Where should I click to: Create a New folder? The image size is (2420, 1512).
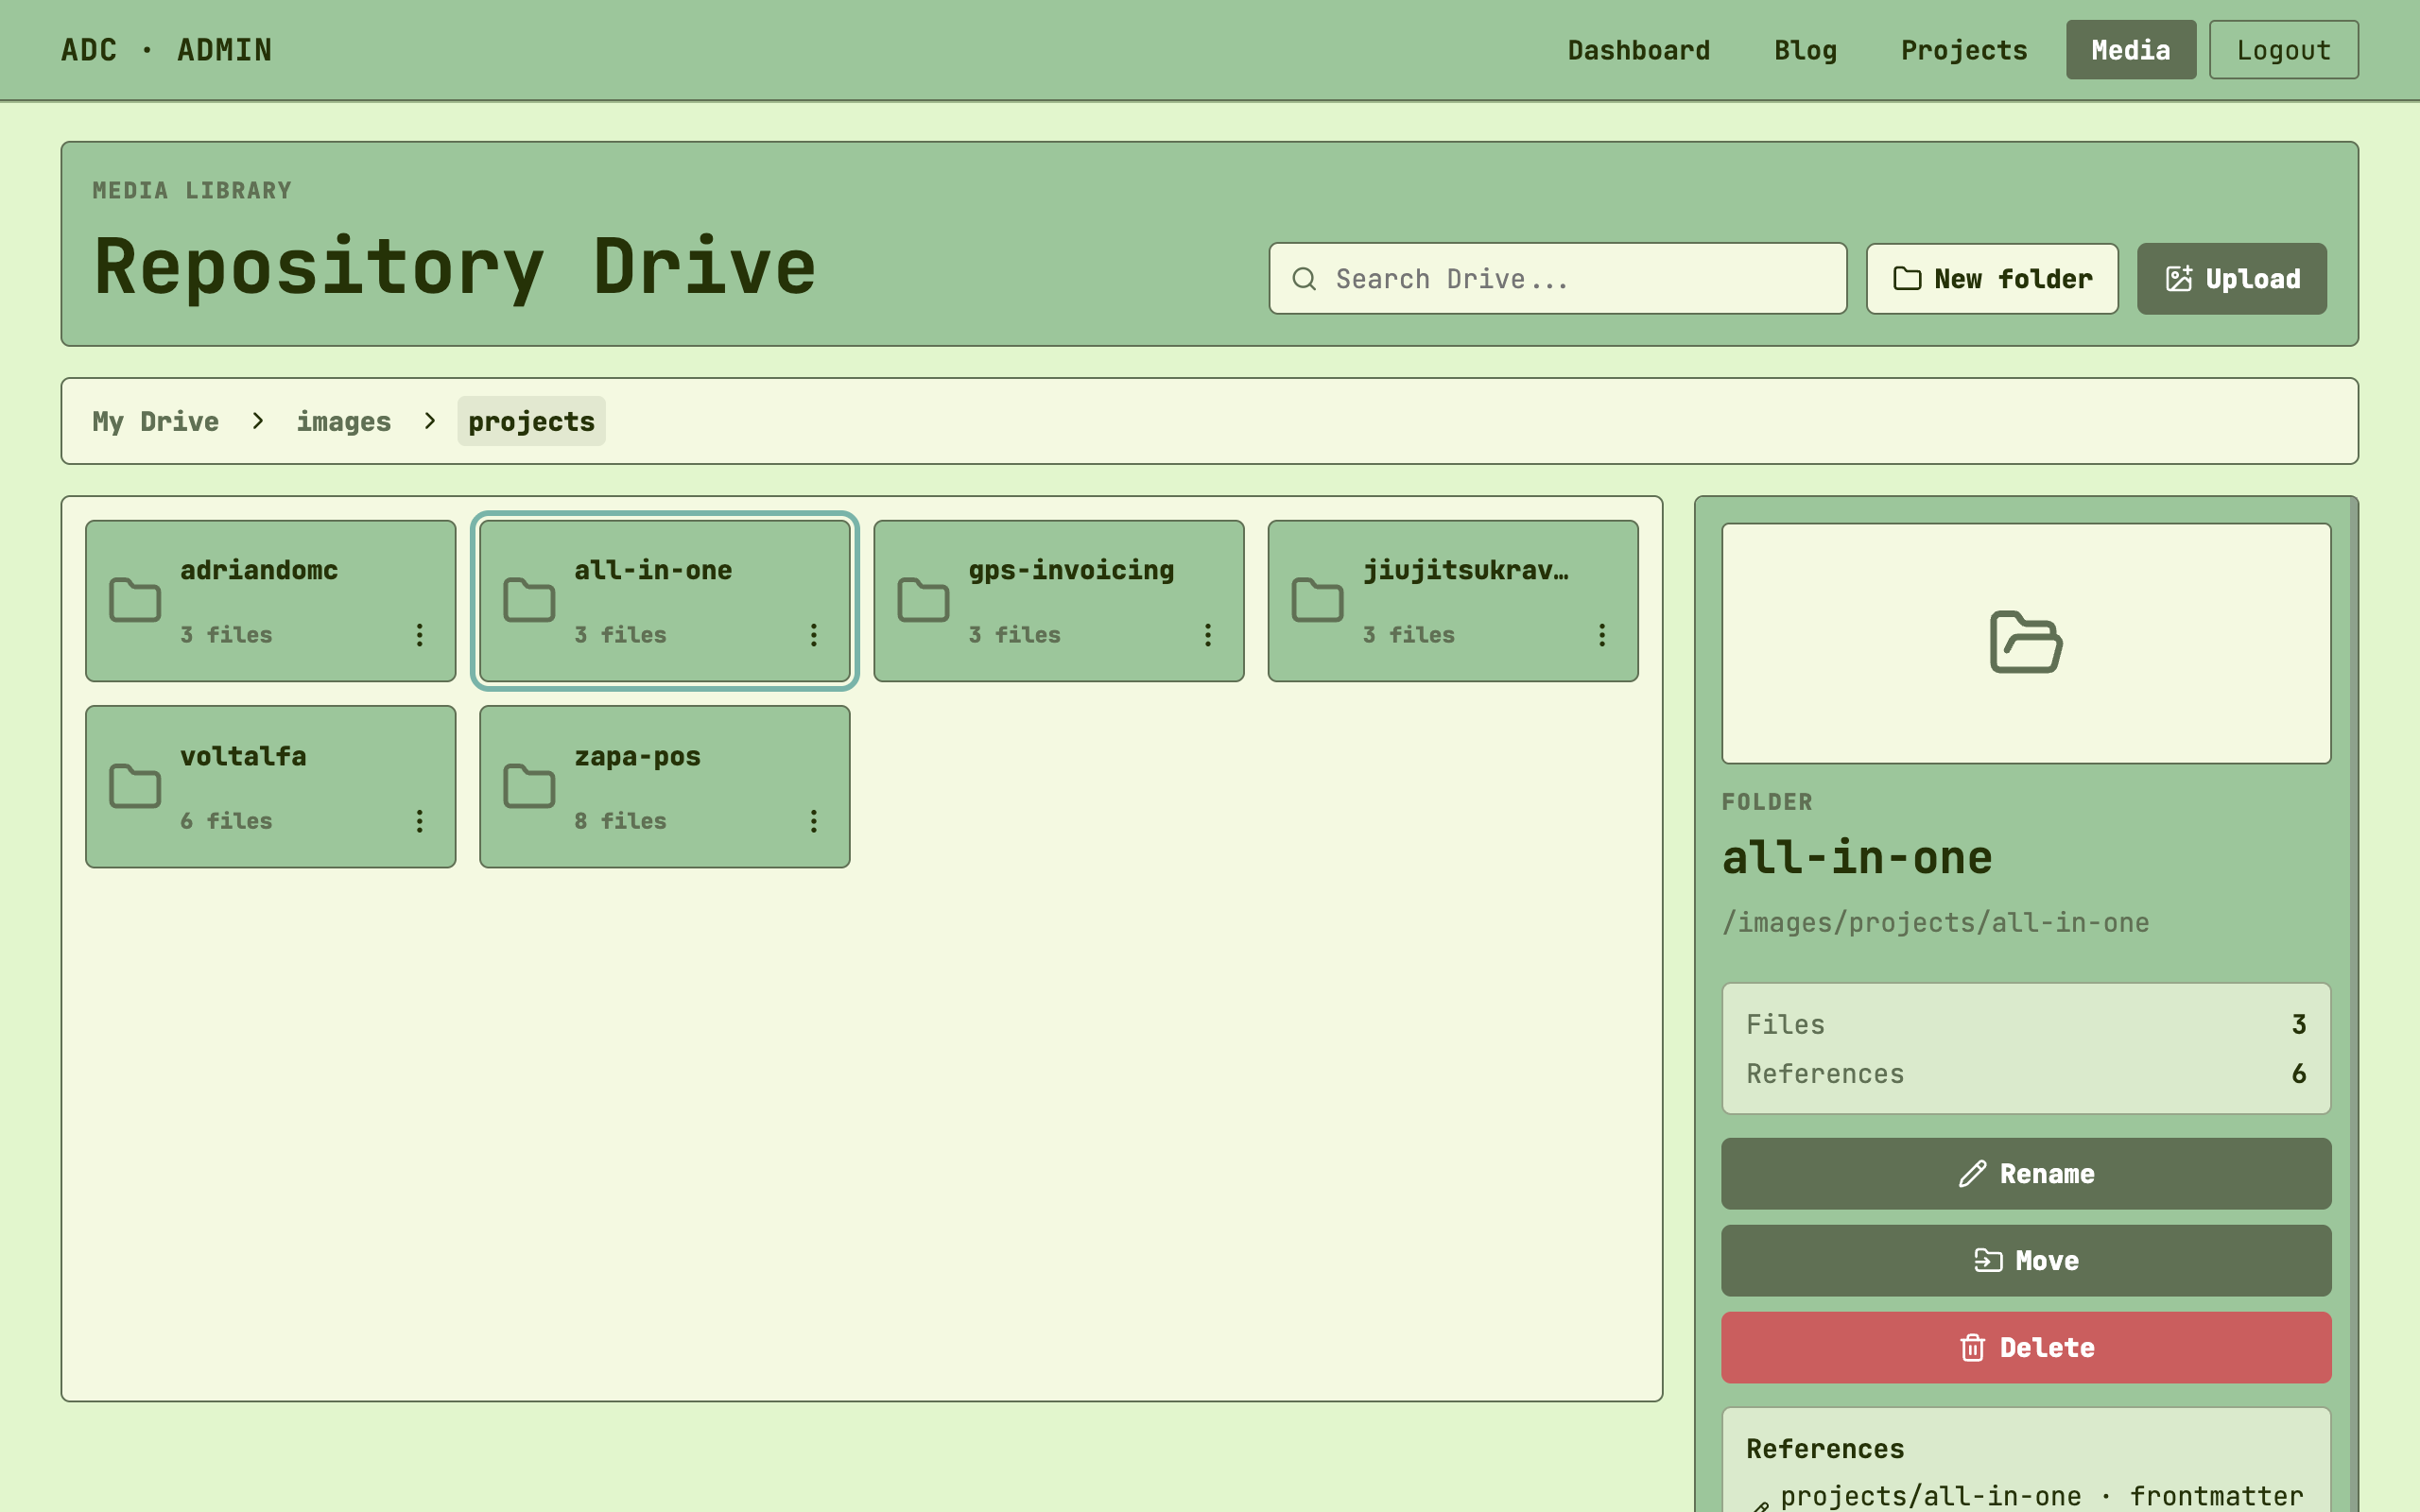(1991, 279)
